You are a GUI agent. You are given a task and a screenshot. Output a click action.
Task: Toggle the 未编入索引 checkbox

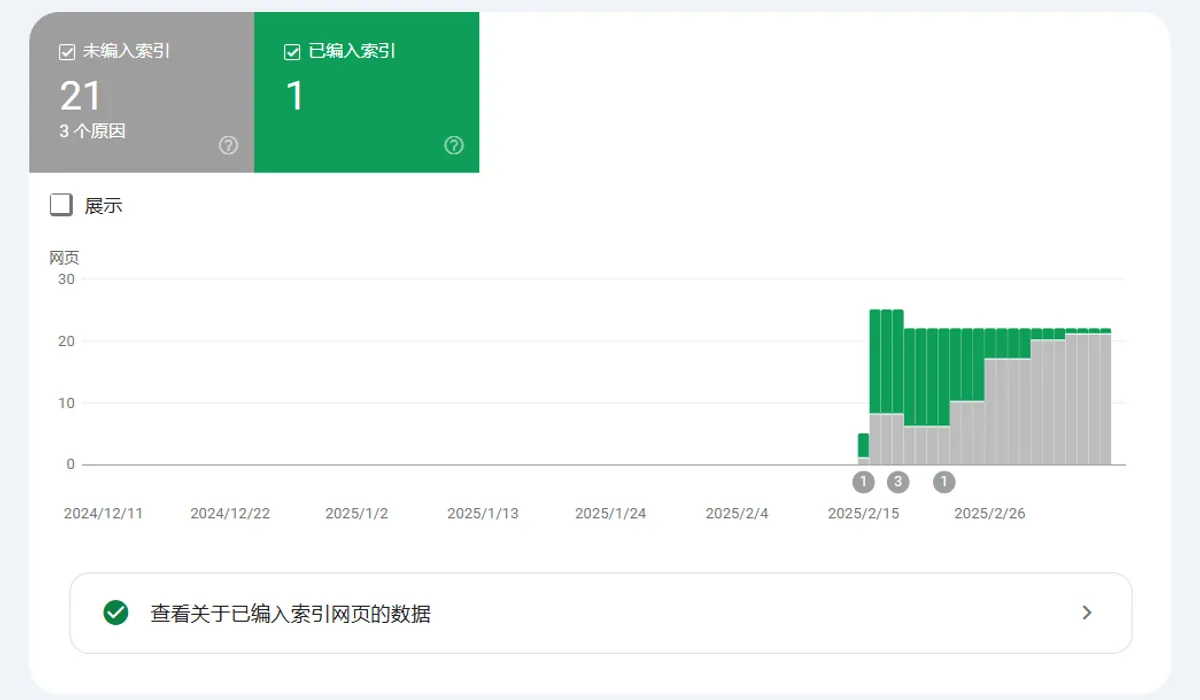[x=68, y=52]
